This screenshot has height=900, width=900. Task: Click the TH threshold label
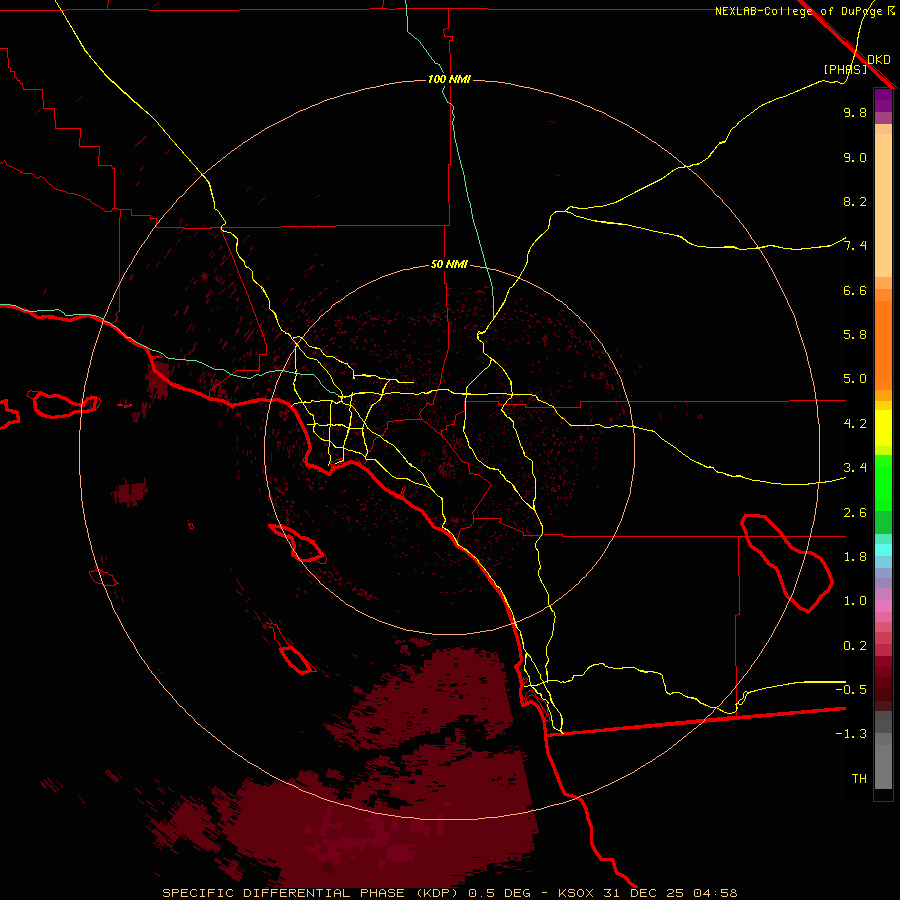click(859, 779)
